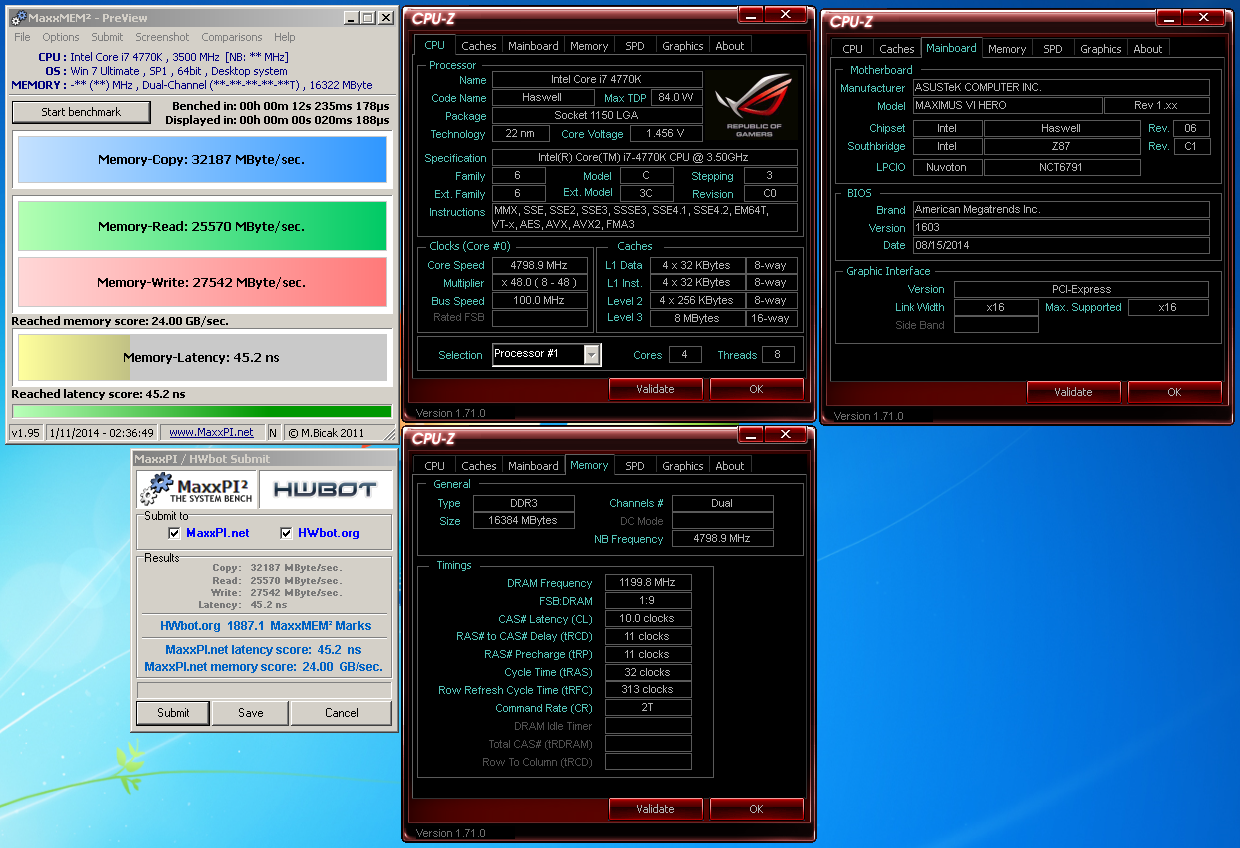Viewport: 1240px width, 848px height.
Task: Click Save in the HWbot Submit dialog
Action: tap(251, 713)
